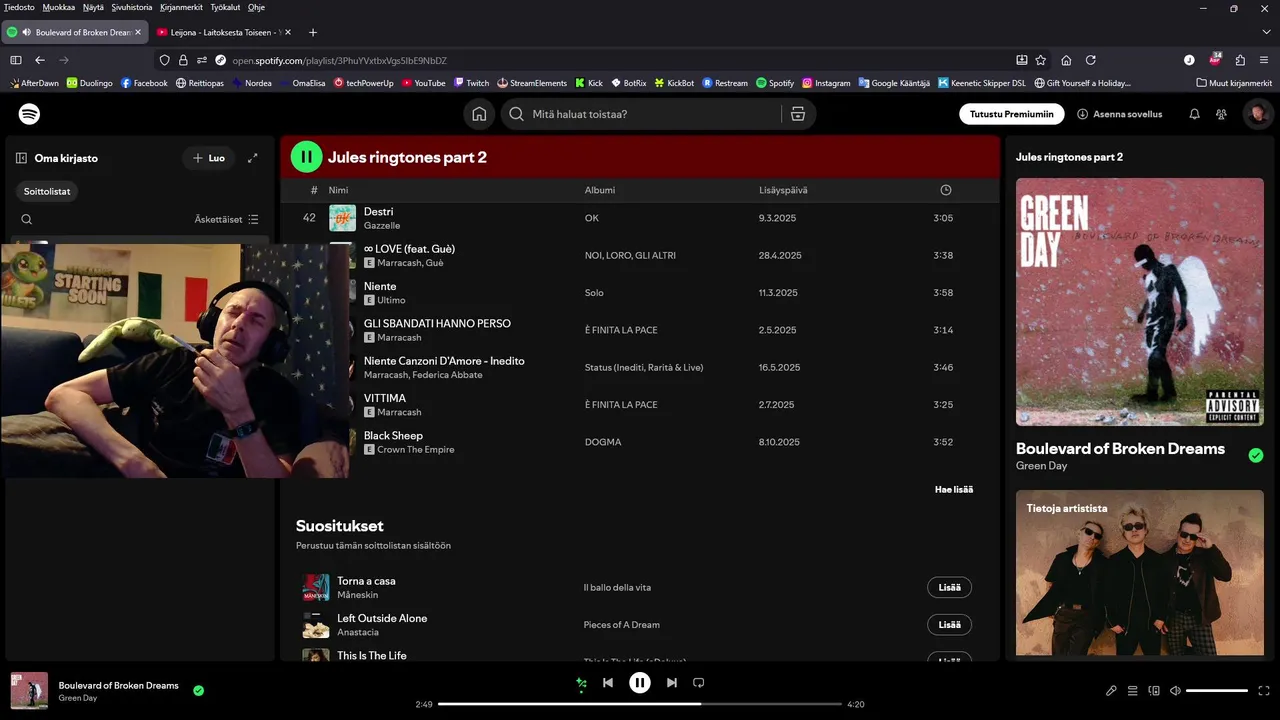
Task: Toggle the liked checkmark in bottom player bar
Action: pyautogui.click(x=198, y=690)
